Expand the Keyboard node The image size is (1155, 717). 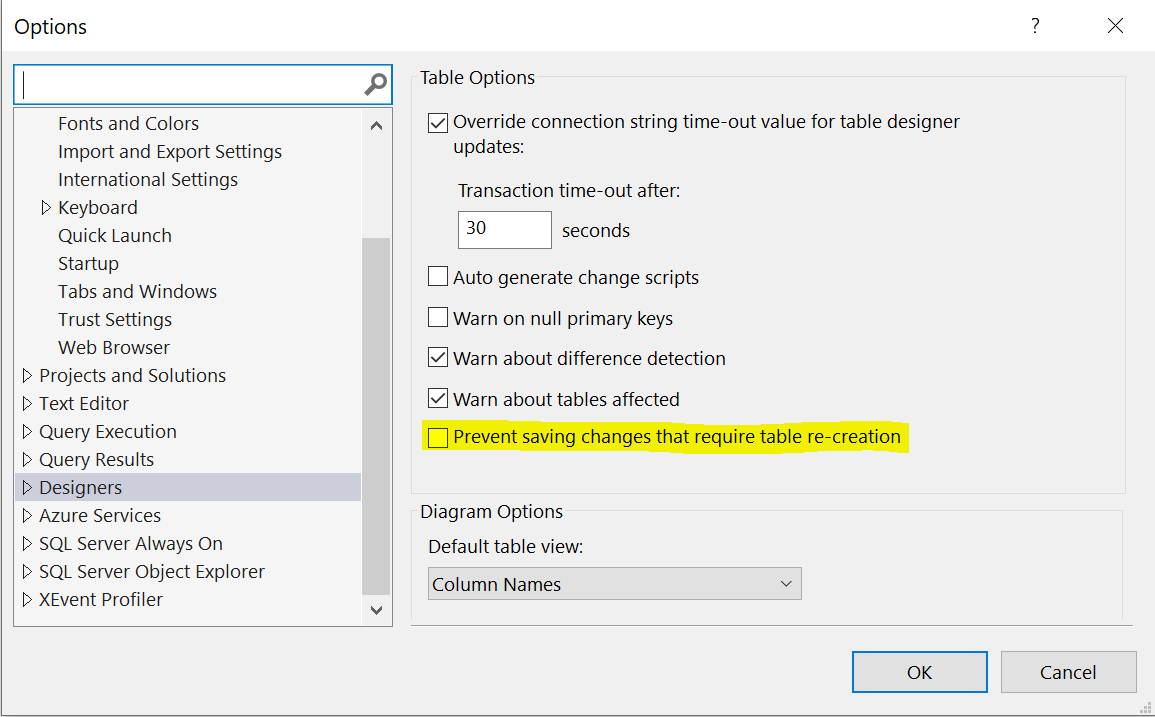pos(46,208)
